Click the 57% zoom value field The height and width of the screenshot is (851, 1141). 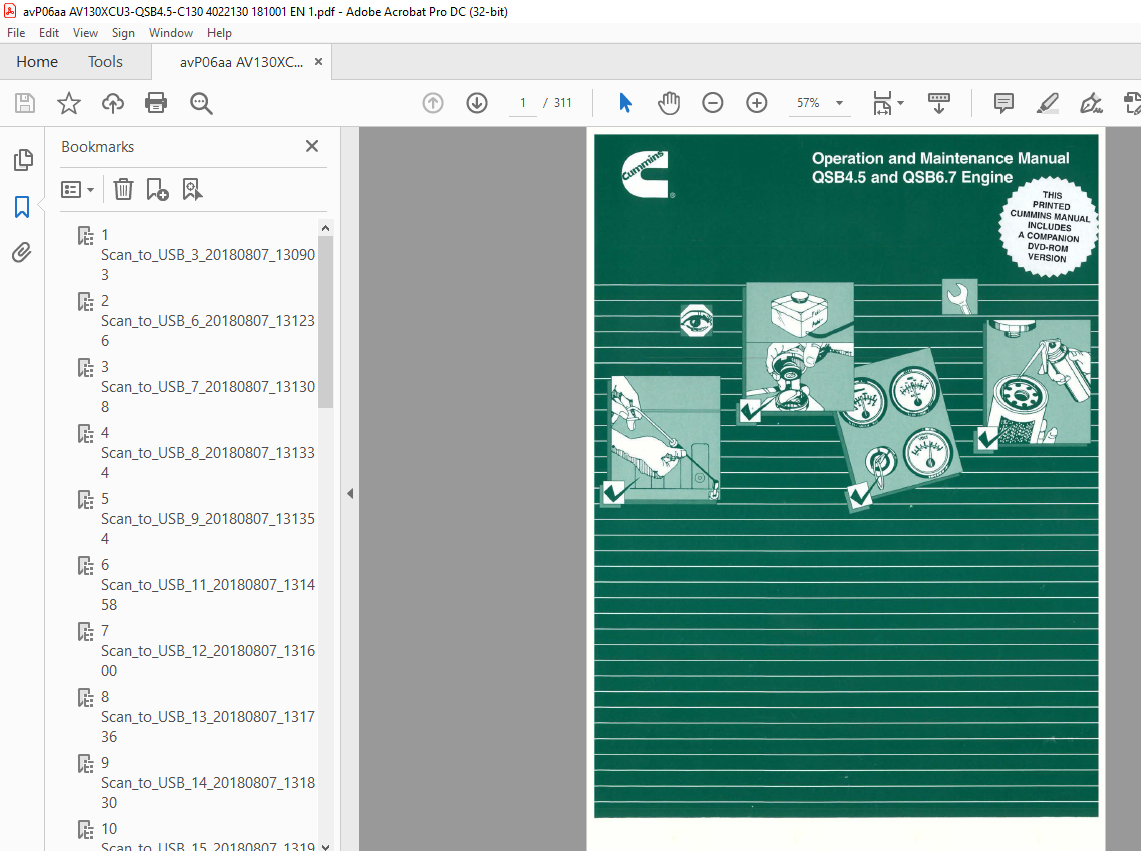point(808,103)
